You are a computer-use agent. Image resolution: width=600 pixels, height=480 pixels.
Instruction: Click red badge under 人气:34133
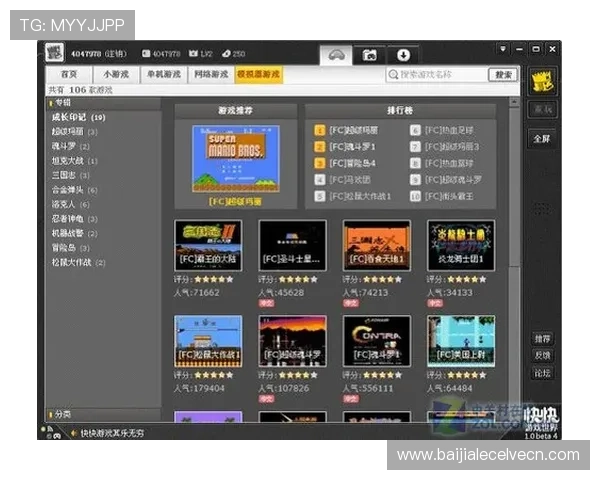pos(435,304)
